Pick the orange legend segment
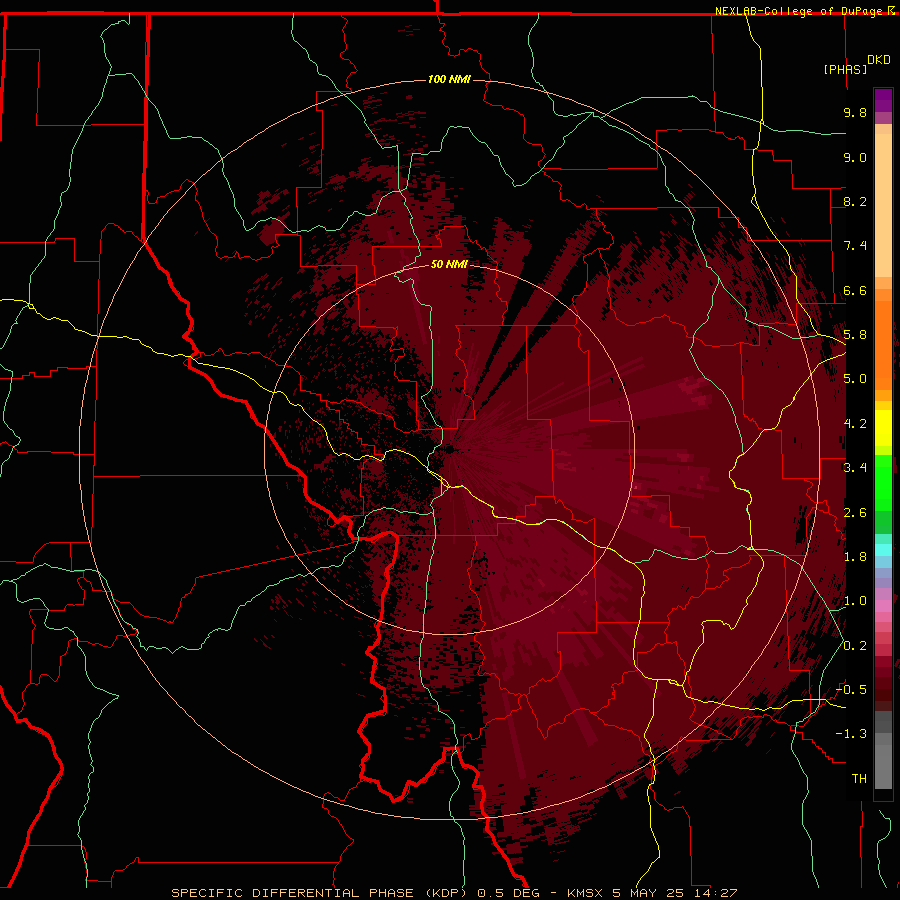The image size is (900, 900). coord(883,344)
